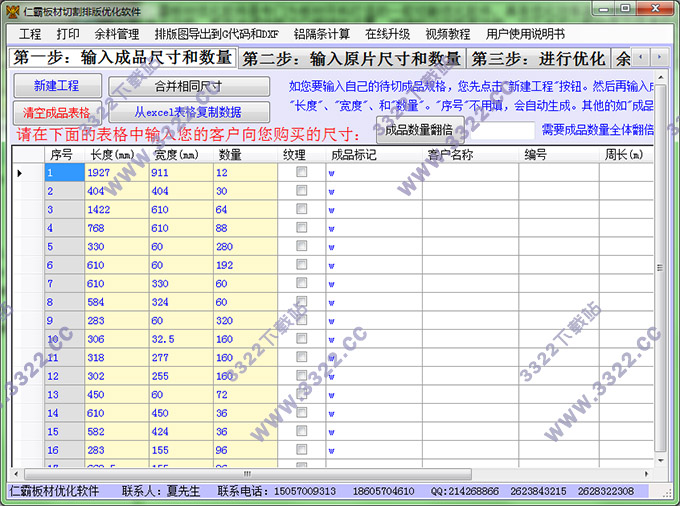Viewport: 680px width, 506px height.
Task: Click the 成品数量翻倍 button
Action: 420,130
